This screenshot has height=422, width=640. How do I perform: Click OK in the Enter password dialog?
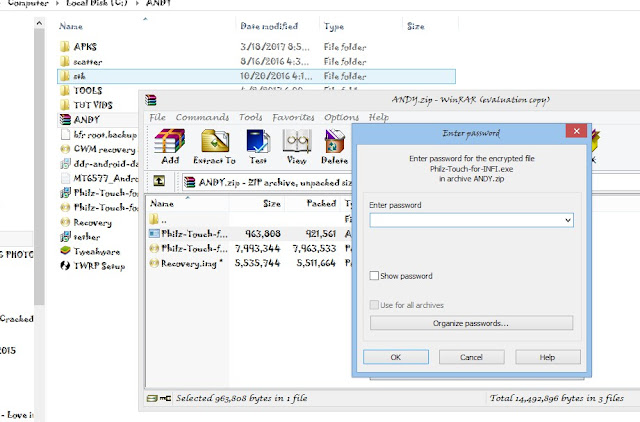(x=396, y=357)
